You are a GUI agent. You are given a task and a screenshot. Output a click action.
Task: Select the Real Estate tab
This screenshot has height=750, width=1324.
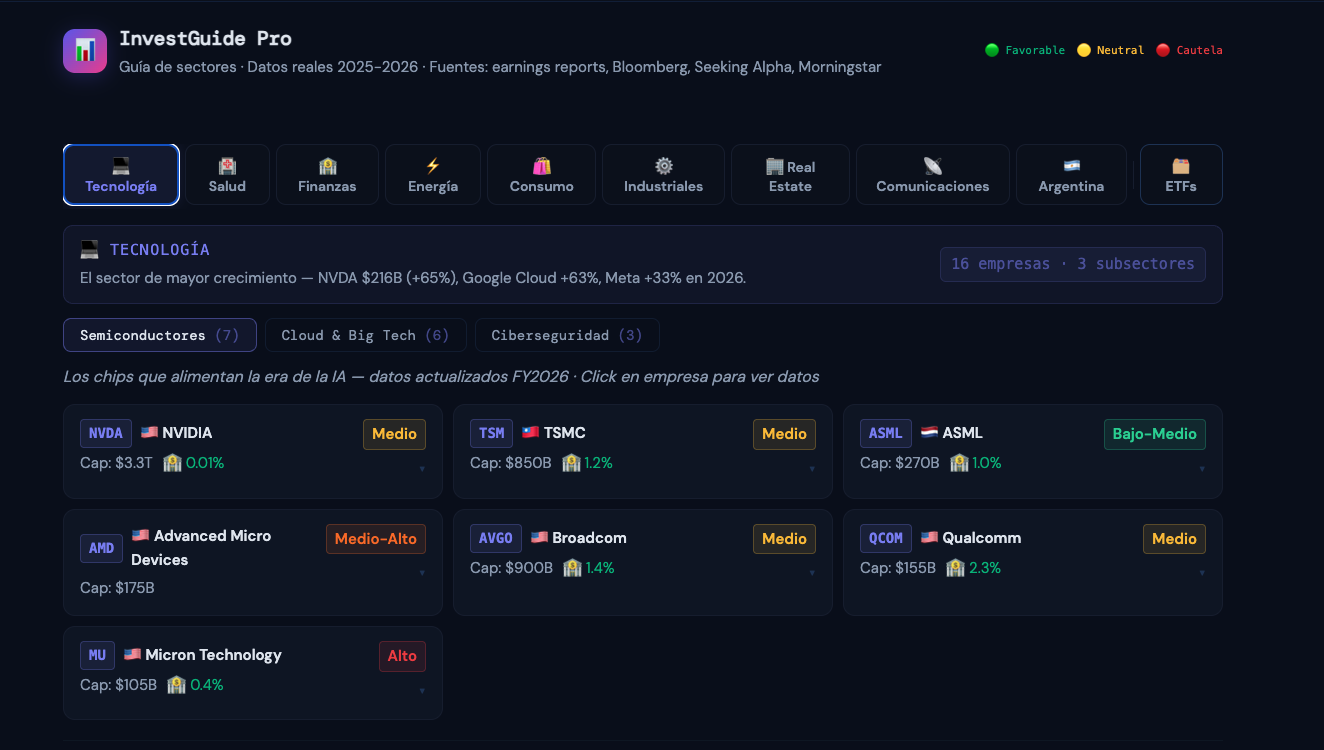click(790, 175)
